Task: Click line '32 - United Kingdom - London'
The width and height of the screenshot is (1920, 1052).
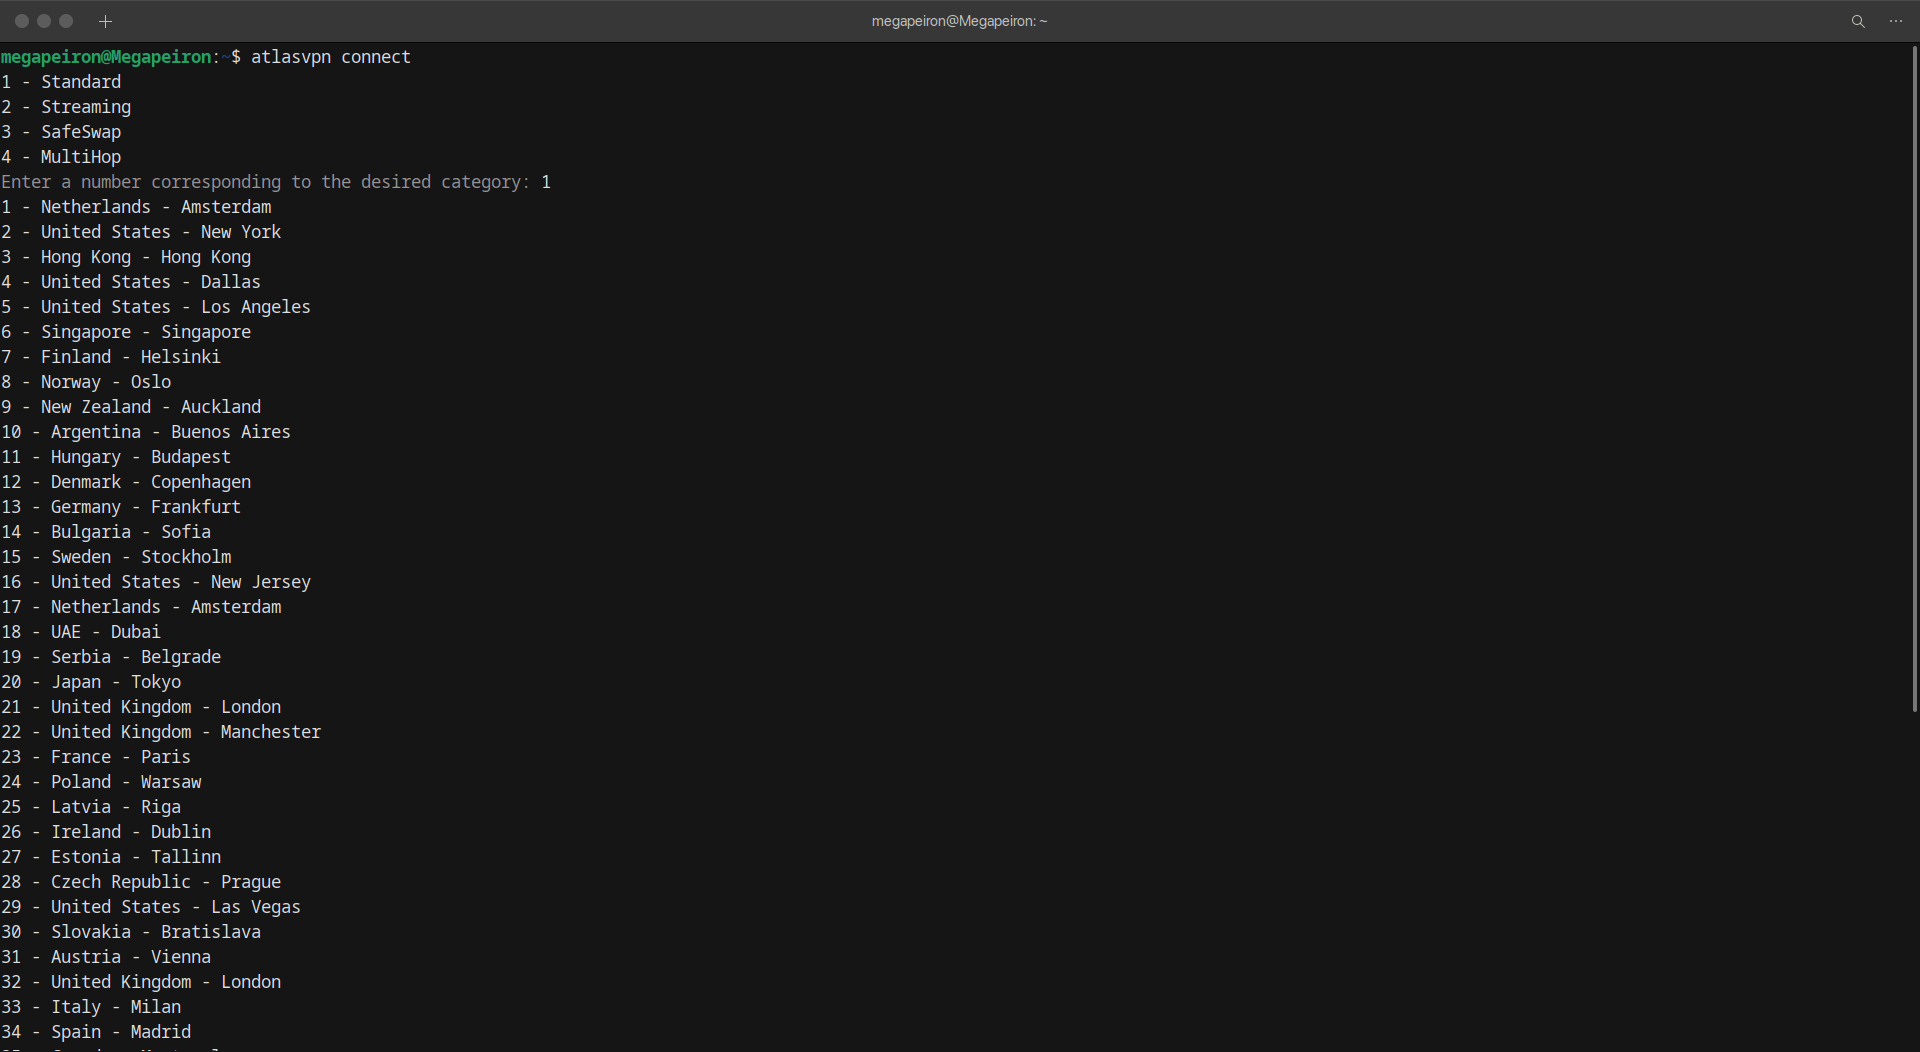Action: click(x=141, y=982)
